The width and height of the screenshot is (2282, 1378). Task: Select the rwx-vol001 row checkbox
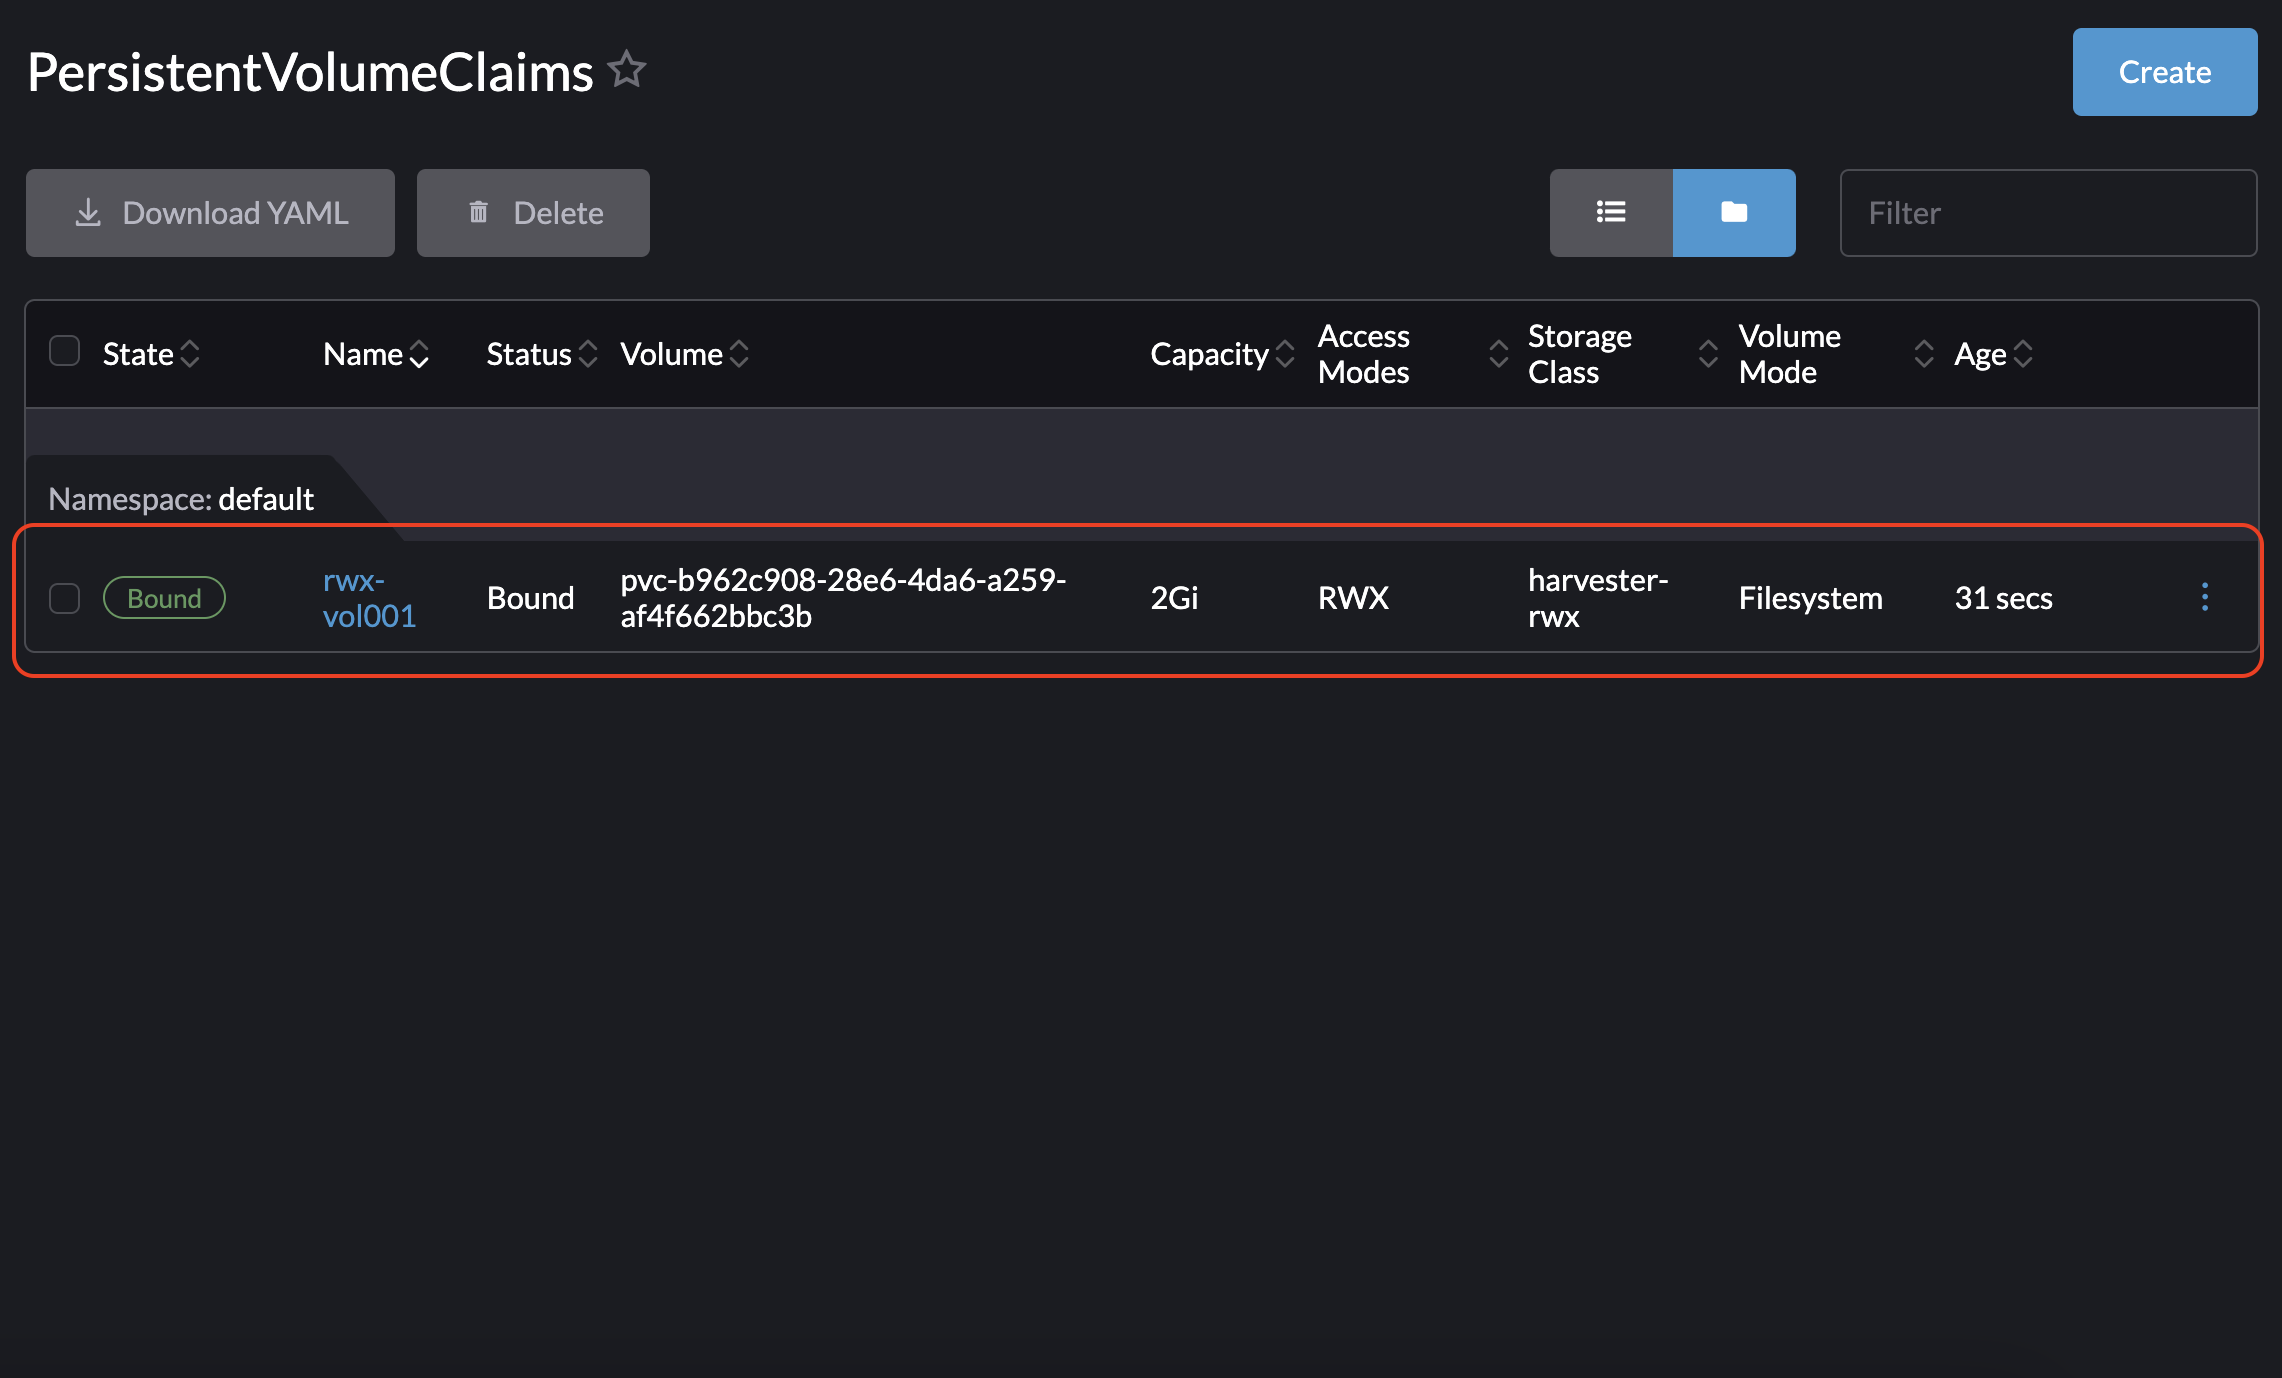pos(65,598)
